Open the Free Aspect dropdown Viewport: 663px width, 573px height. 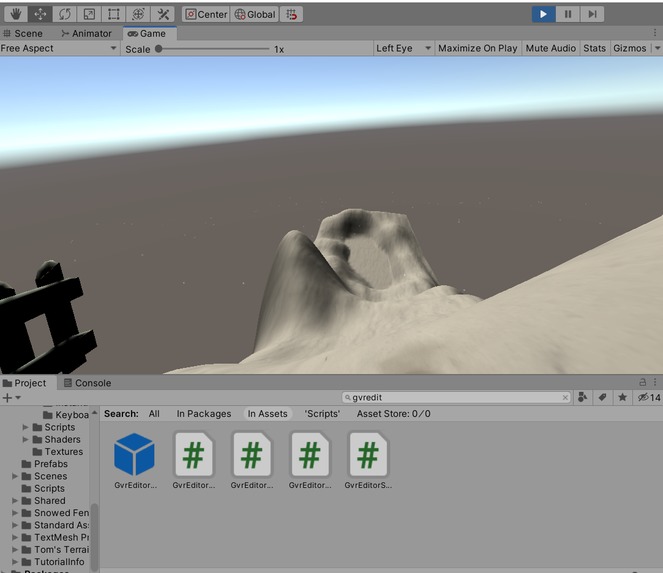58,49
